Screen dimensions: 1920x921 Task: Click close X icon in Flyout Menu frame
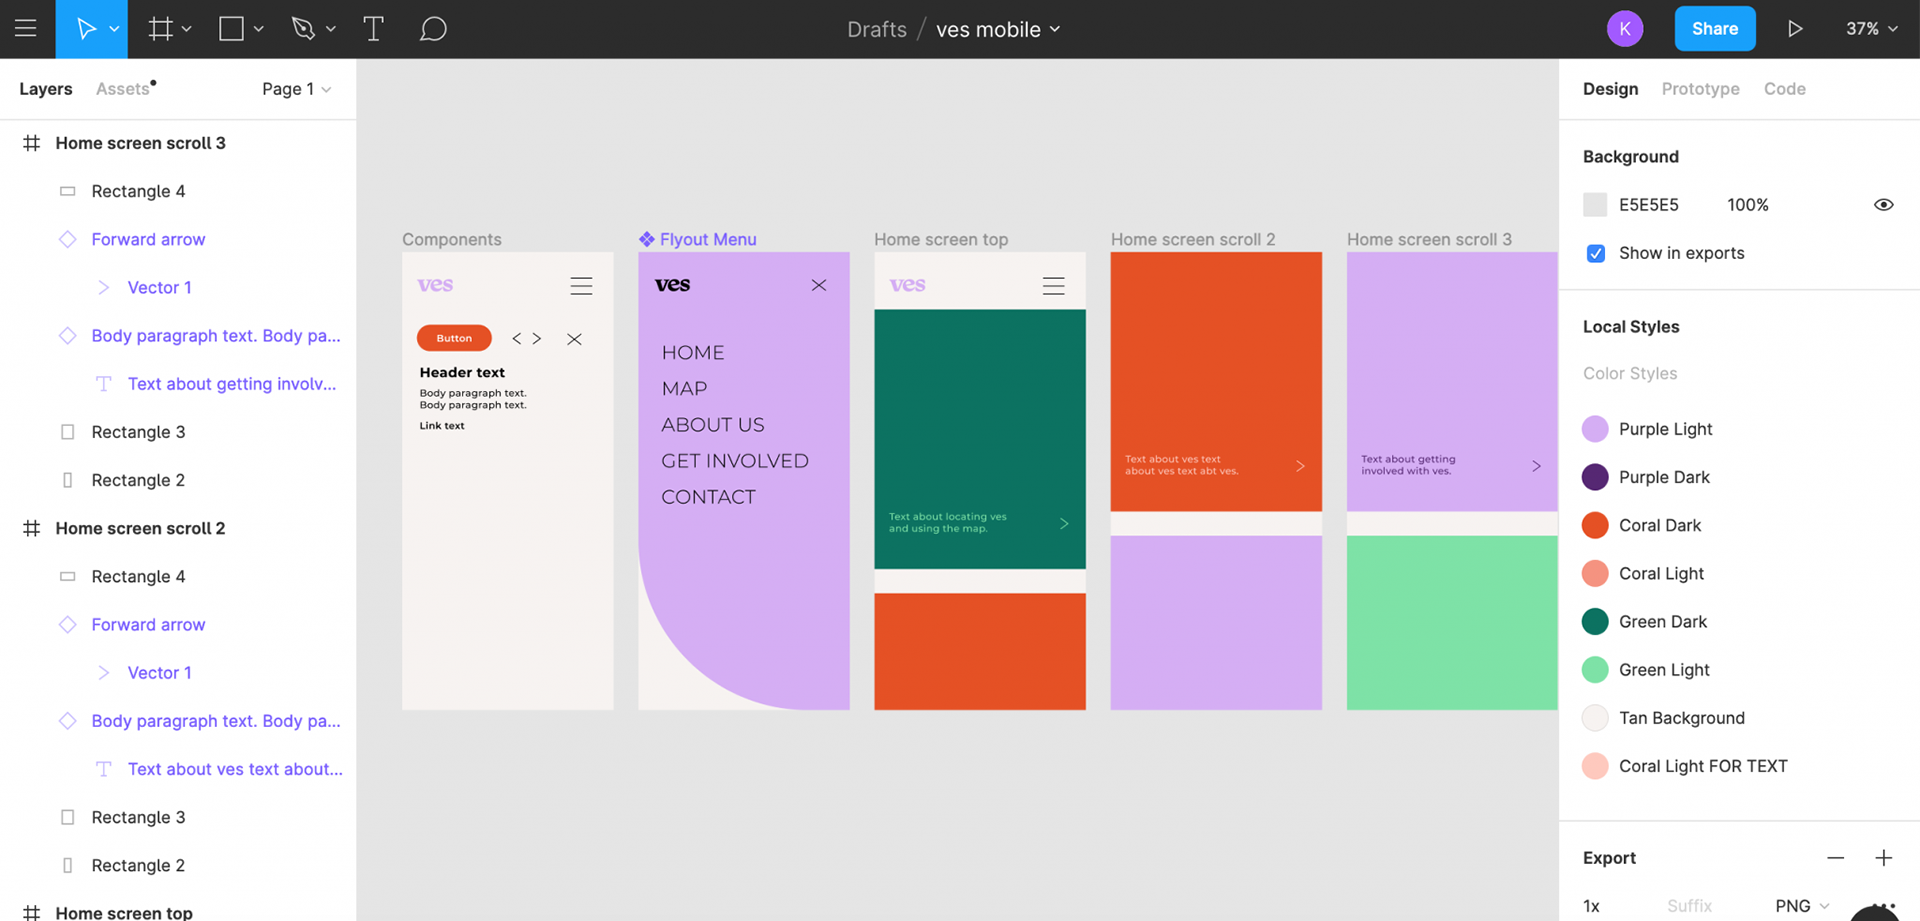pos(819,285)
